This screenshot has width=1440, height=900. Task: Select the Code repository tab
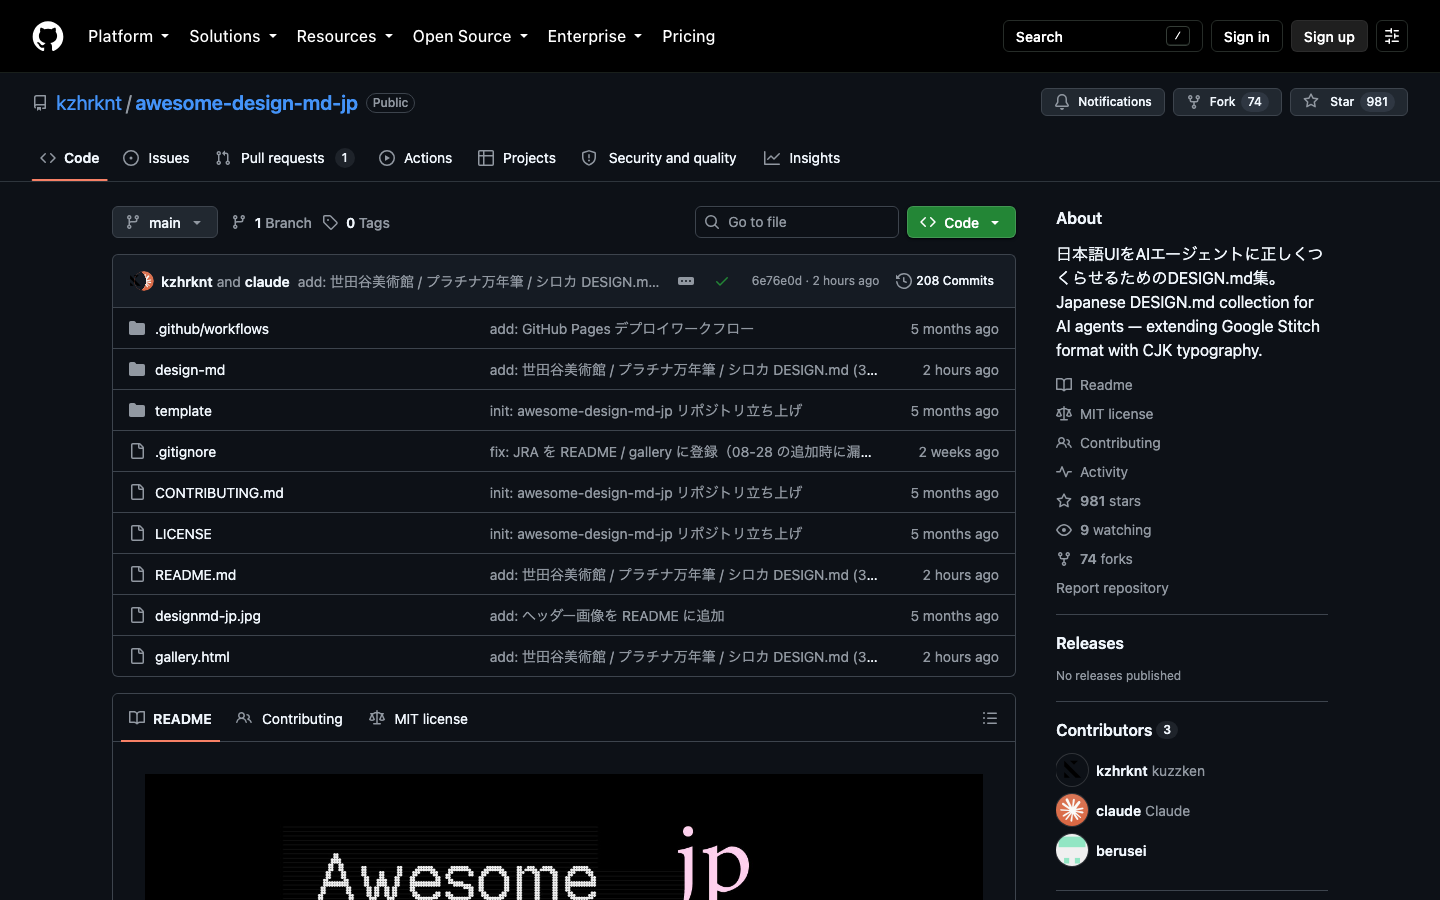[x=70, y=158]
